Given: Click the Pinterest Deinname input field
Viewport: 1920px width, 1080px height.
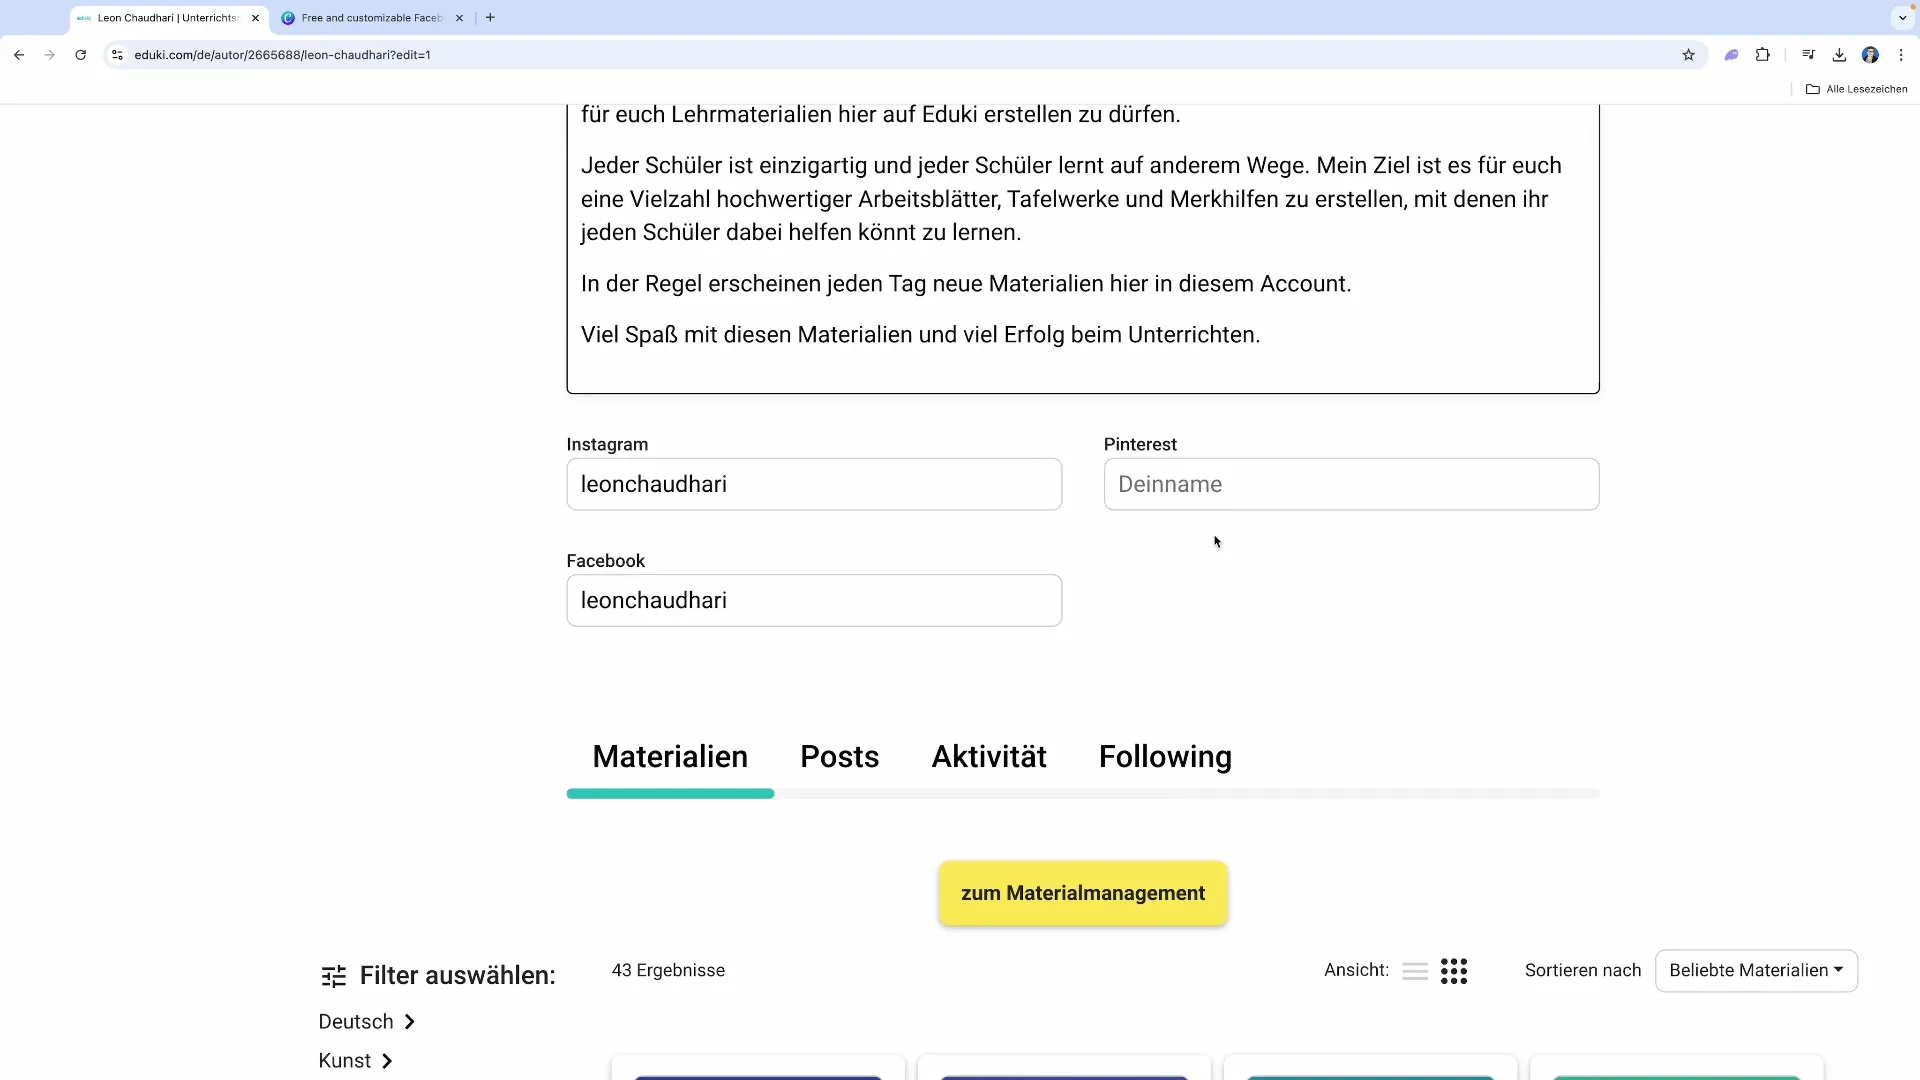Looking at the screenshot, I should point(1352,484).
